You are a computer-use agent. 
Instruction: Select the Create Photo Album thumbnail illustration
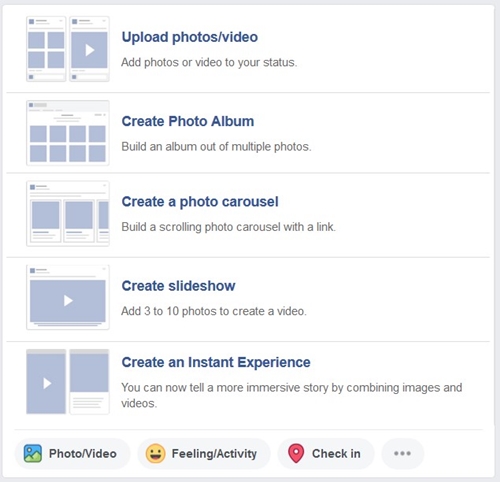pyautogui.click(x=68, y=133)
